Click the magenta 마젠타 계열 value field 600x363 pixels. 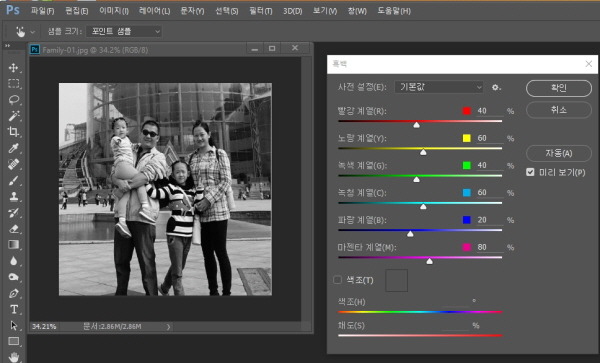coord(489,247)
